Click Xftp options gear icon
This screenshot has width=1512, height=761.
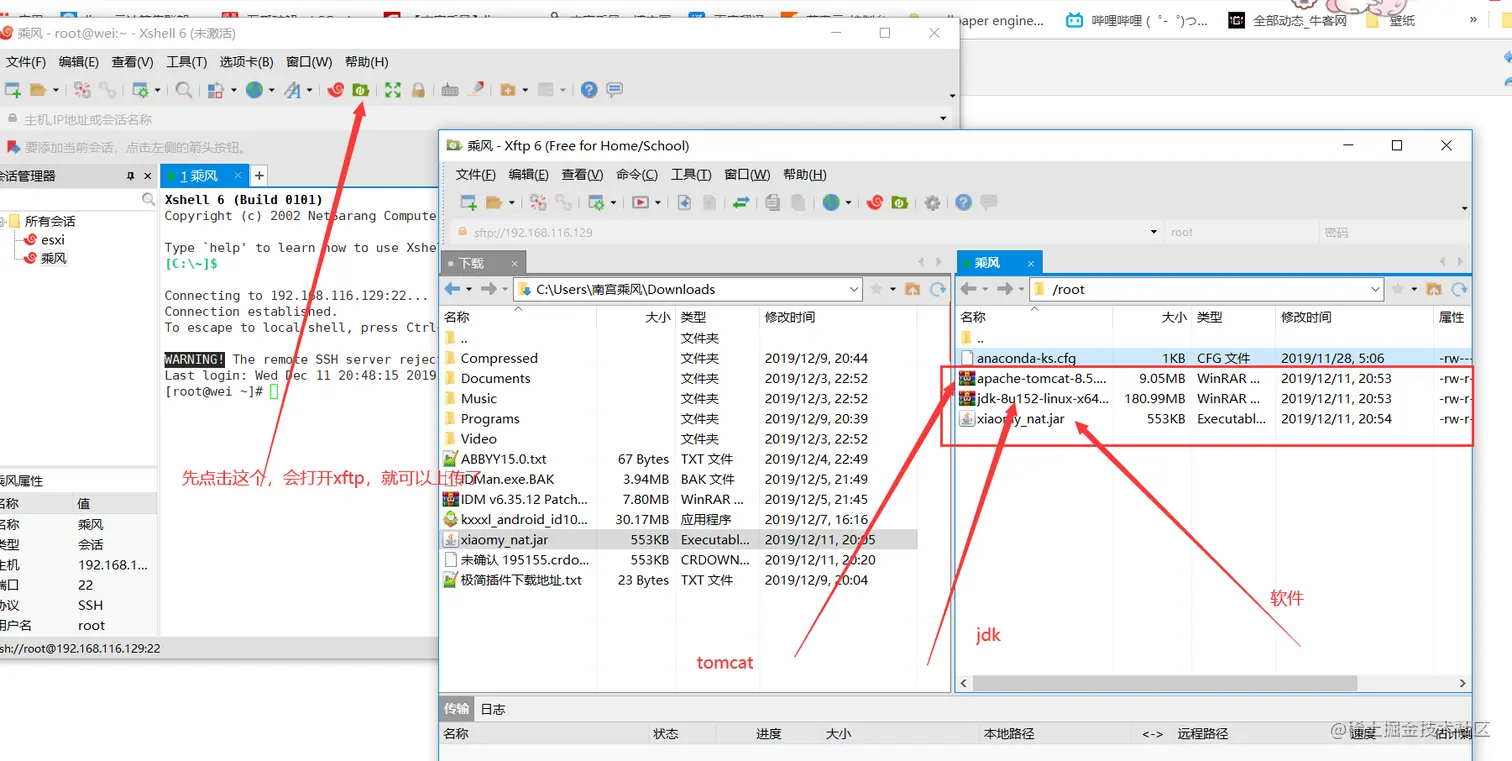(932, 202)
